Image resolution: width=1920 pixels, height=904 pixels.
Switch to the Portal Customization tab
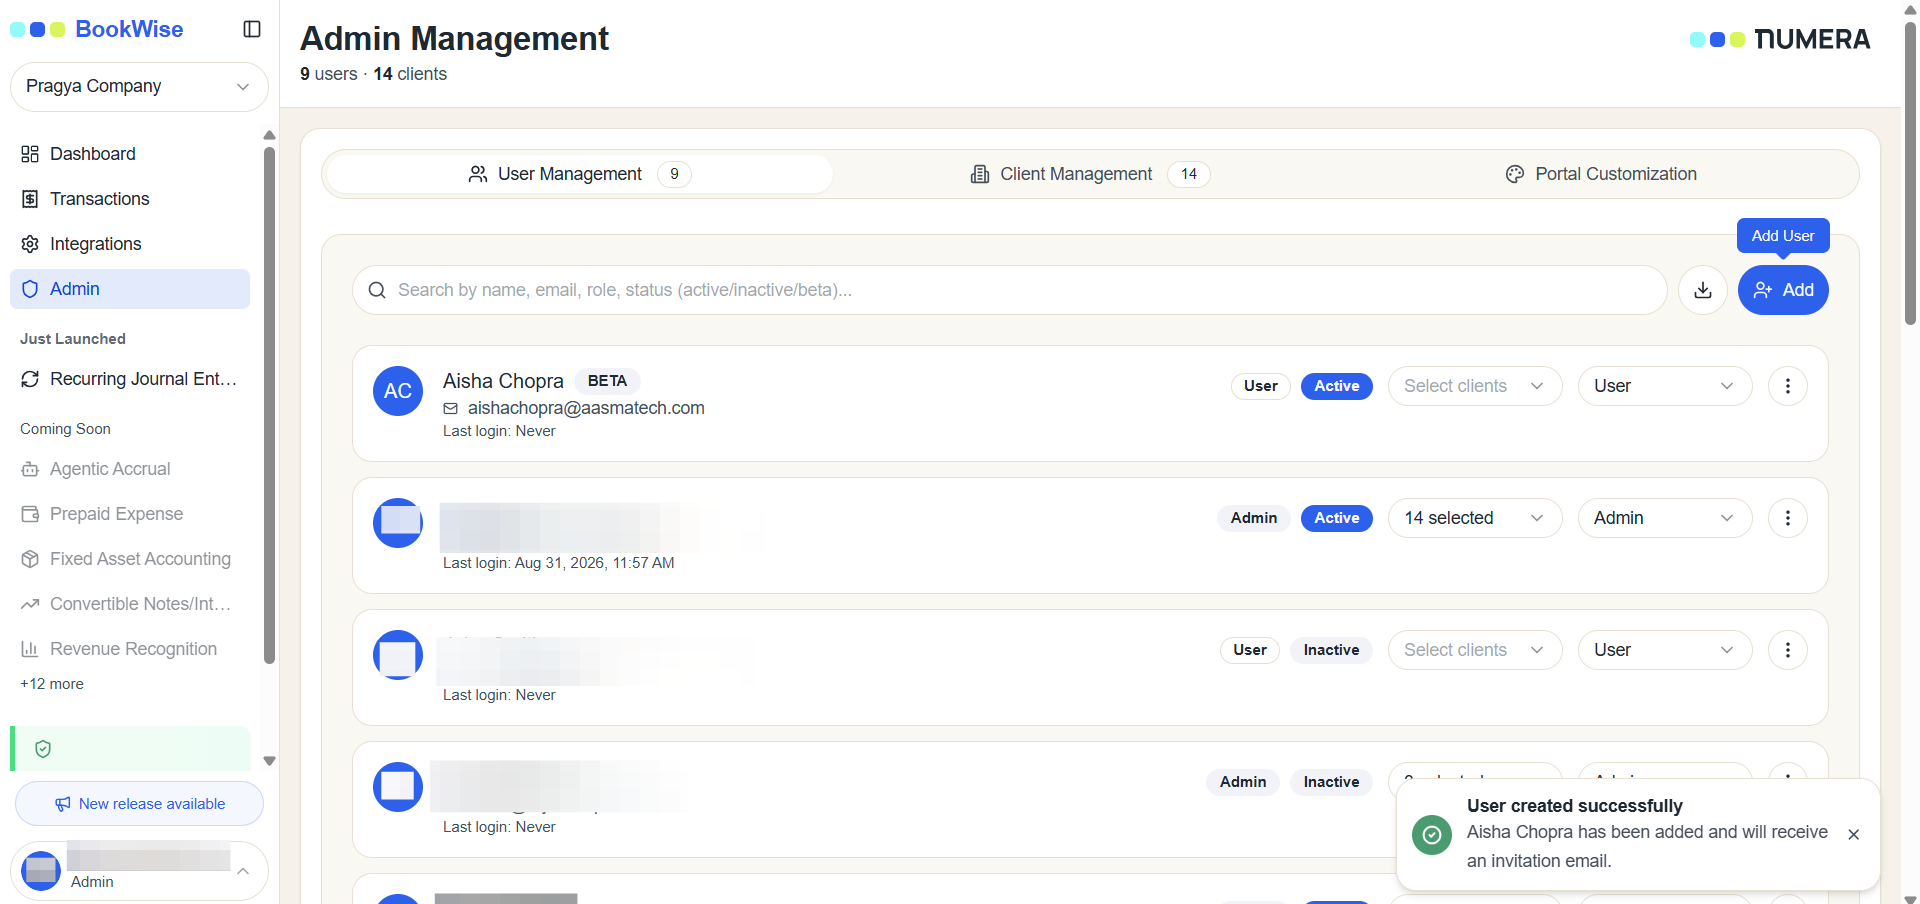tap(1601, 174)
